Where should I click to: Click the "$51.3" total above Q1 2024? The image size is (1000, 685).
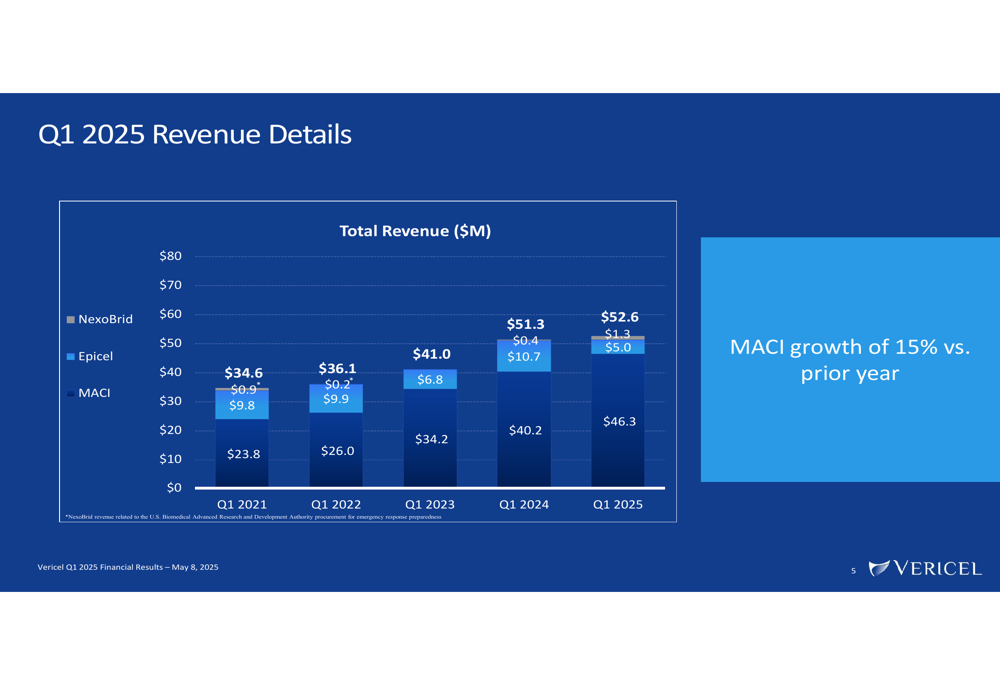(x=526, y=324)
